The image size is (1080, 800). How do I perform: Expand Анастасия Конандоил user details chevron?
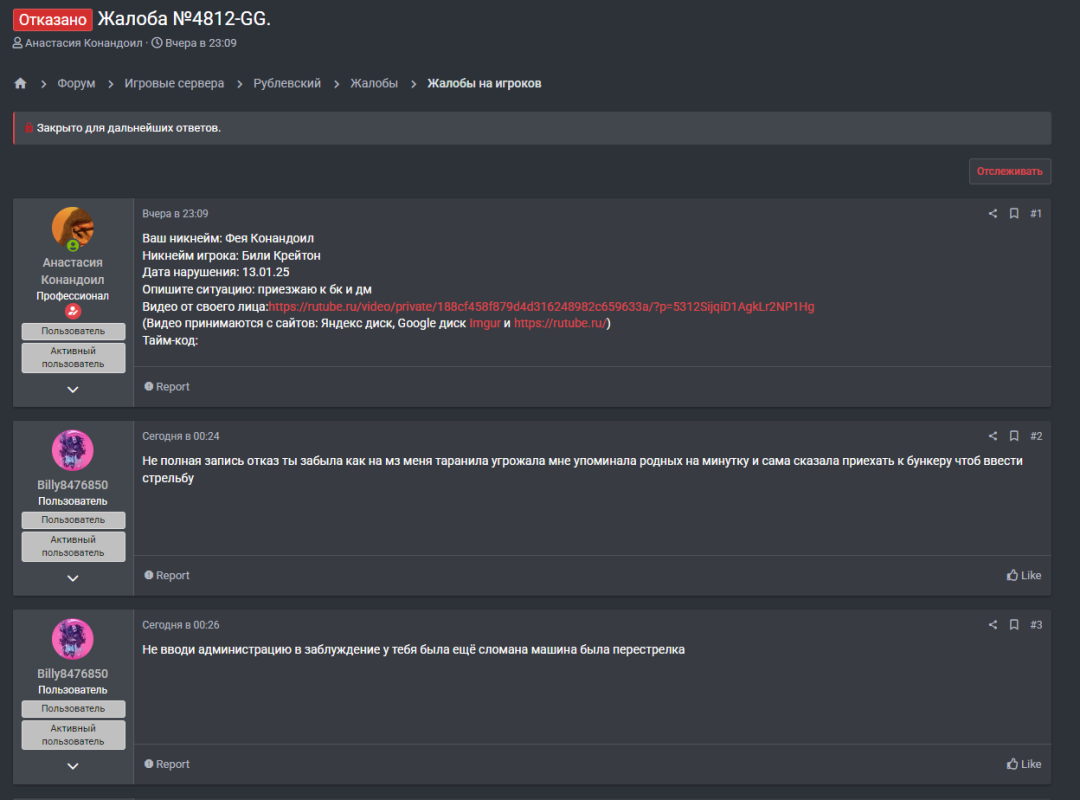click(x=72, y=390)
